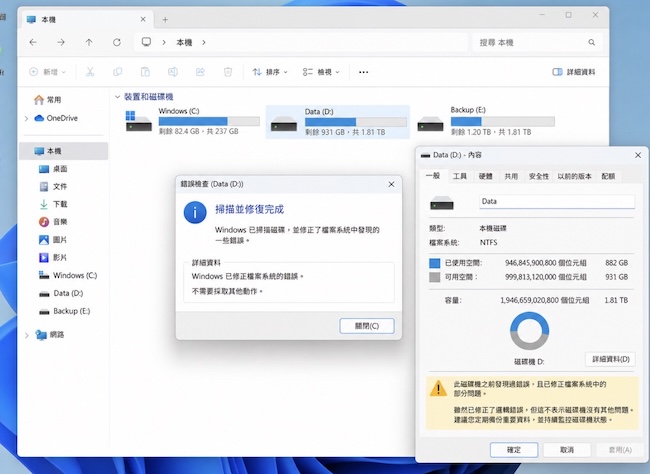The image size is (650, 474).
Task: Click 取消 in properties dialog
Action: pos(567,450)
